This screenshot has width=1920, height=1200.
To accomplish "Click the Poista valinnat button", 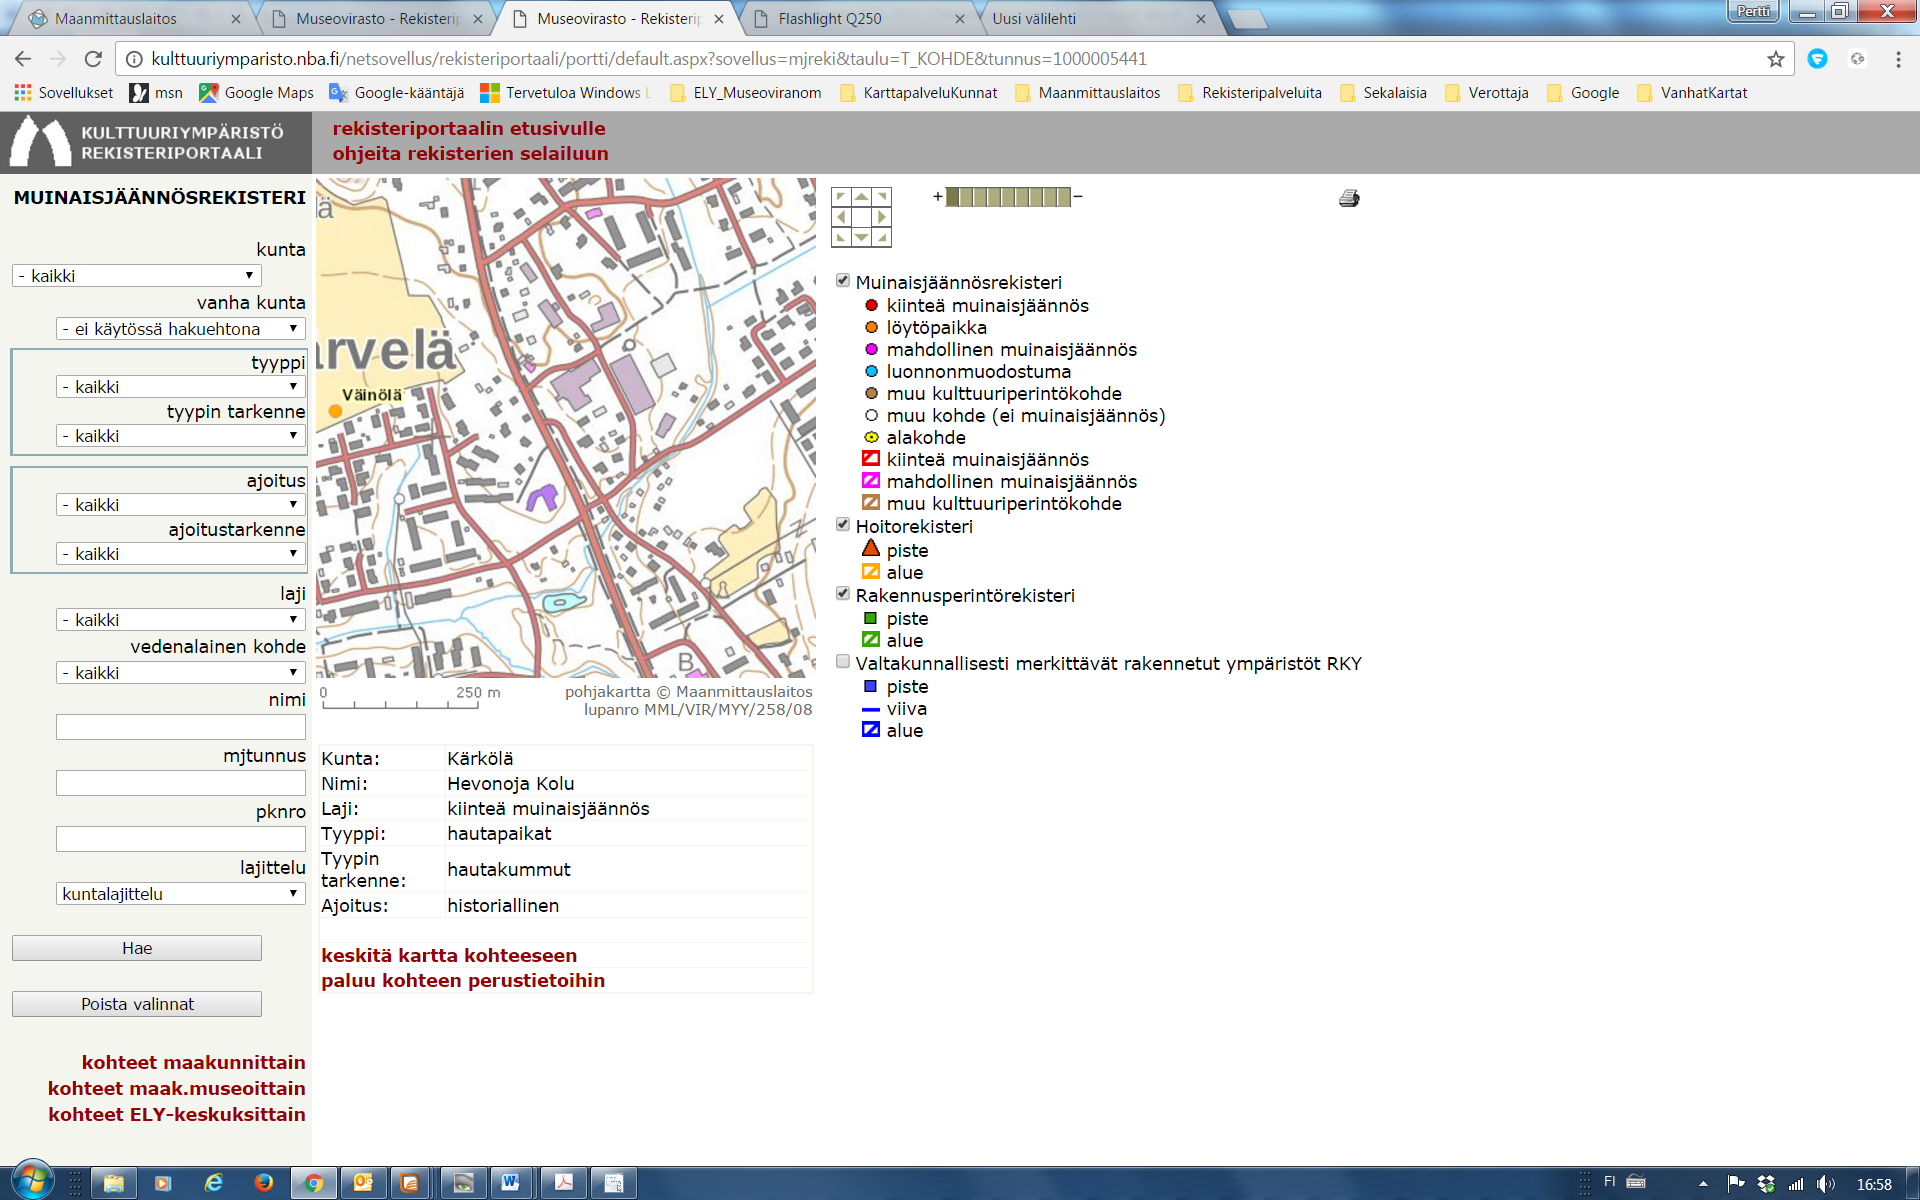I will tap(137, 1004).
